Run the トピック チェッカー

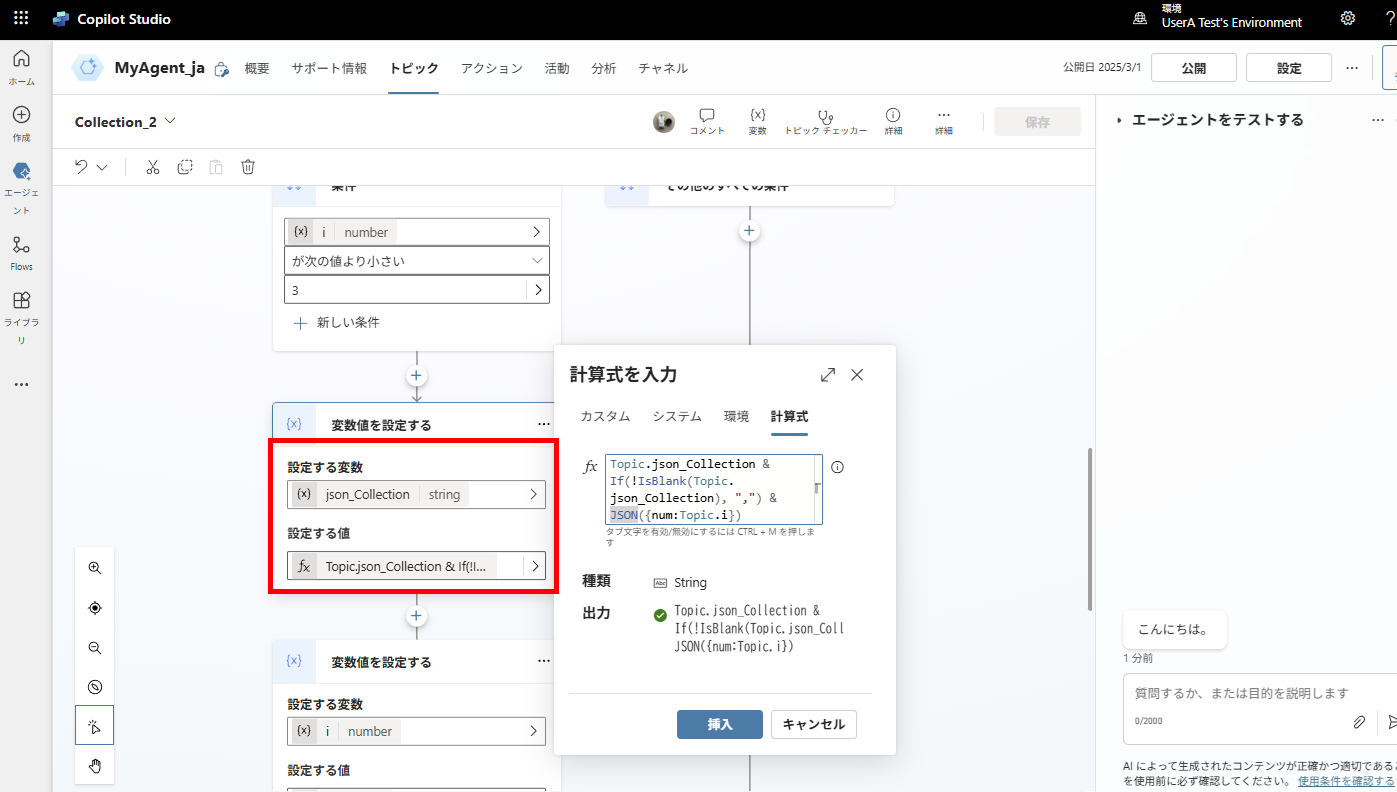point(825,121)
